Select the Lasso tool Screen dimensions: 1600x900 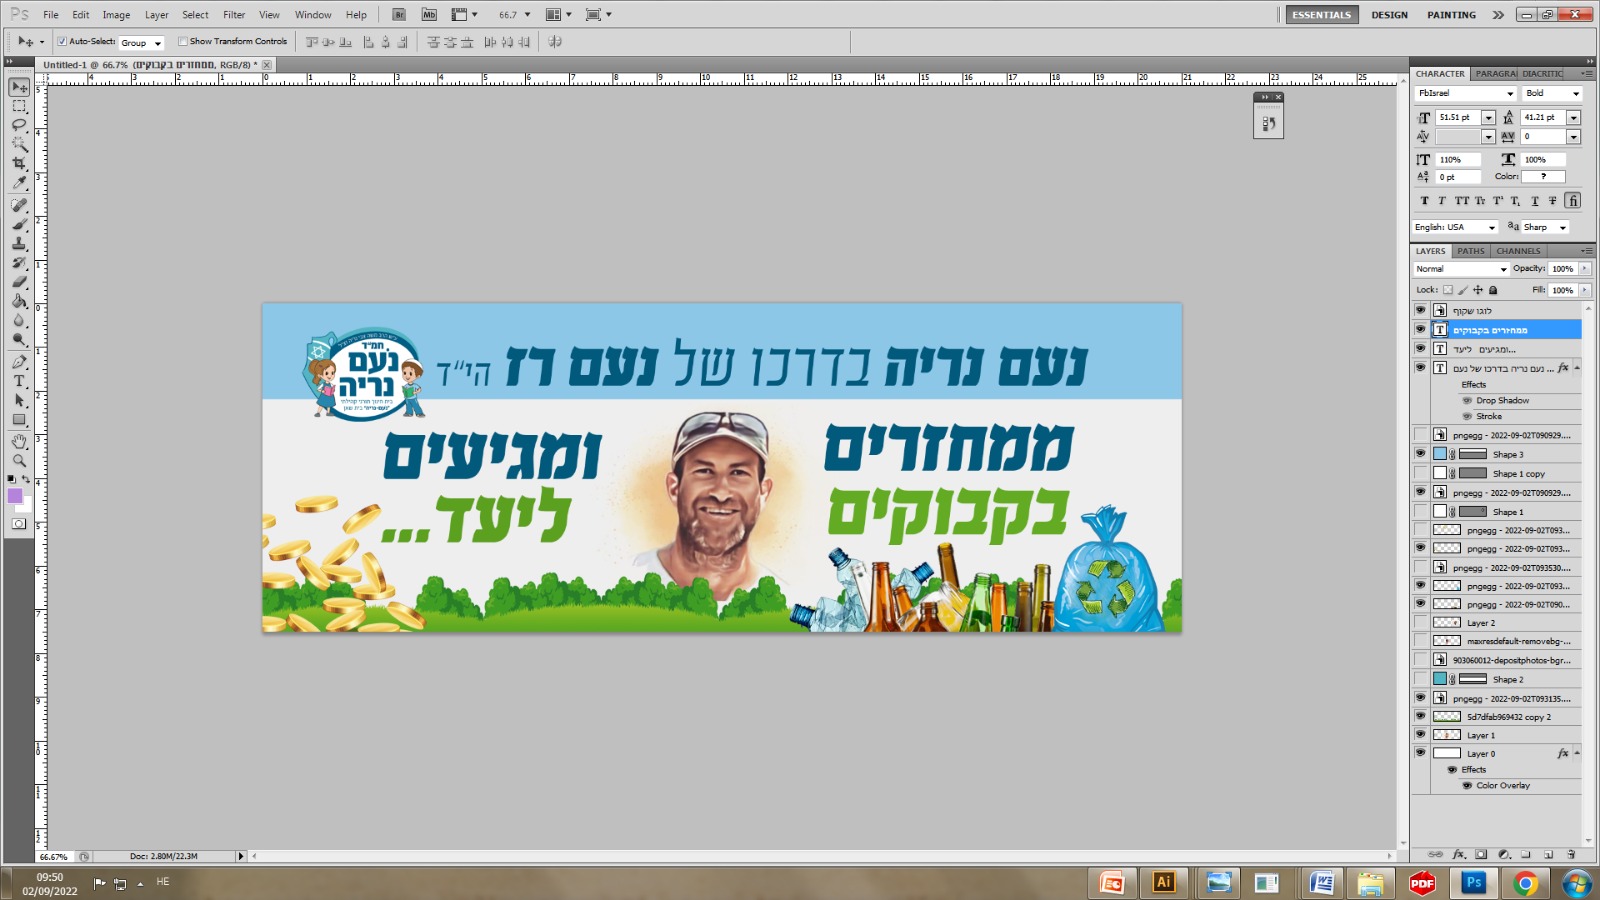tap(19, 125)
